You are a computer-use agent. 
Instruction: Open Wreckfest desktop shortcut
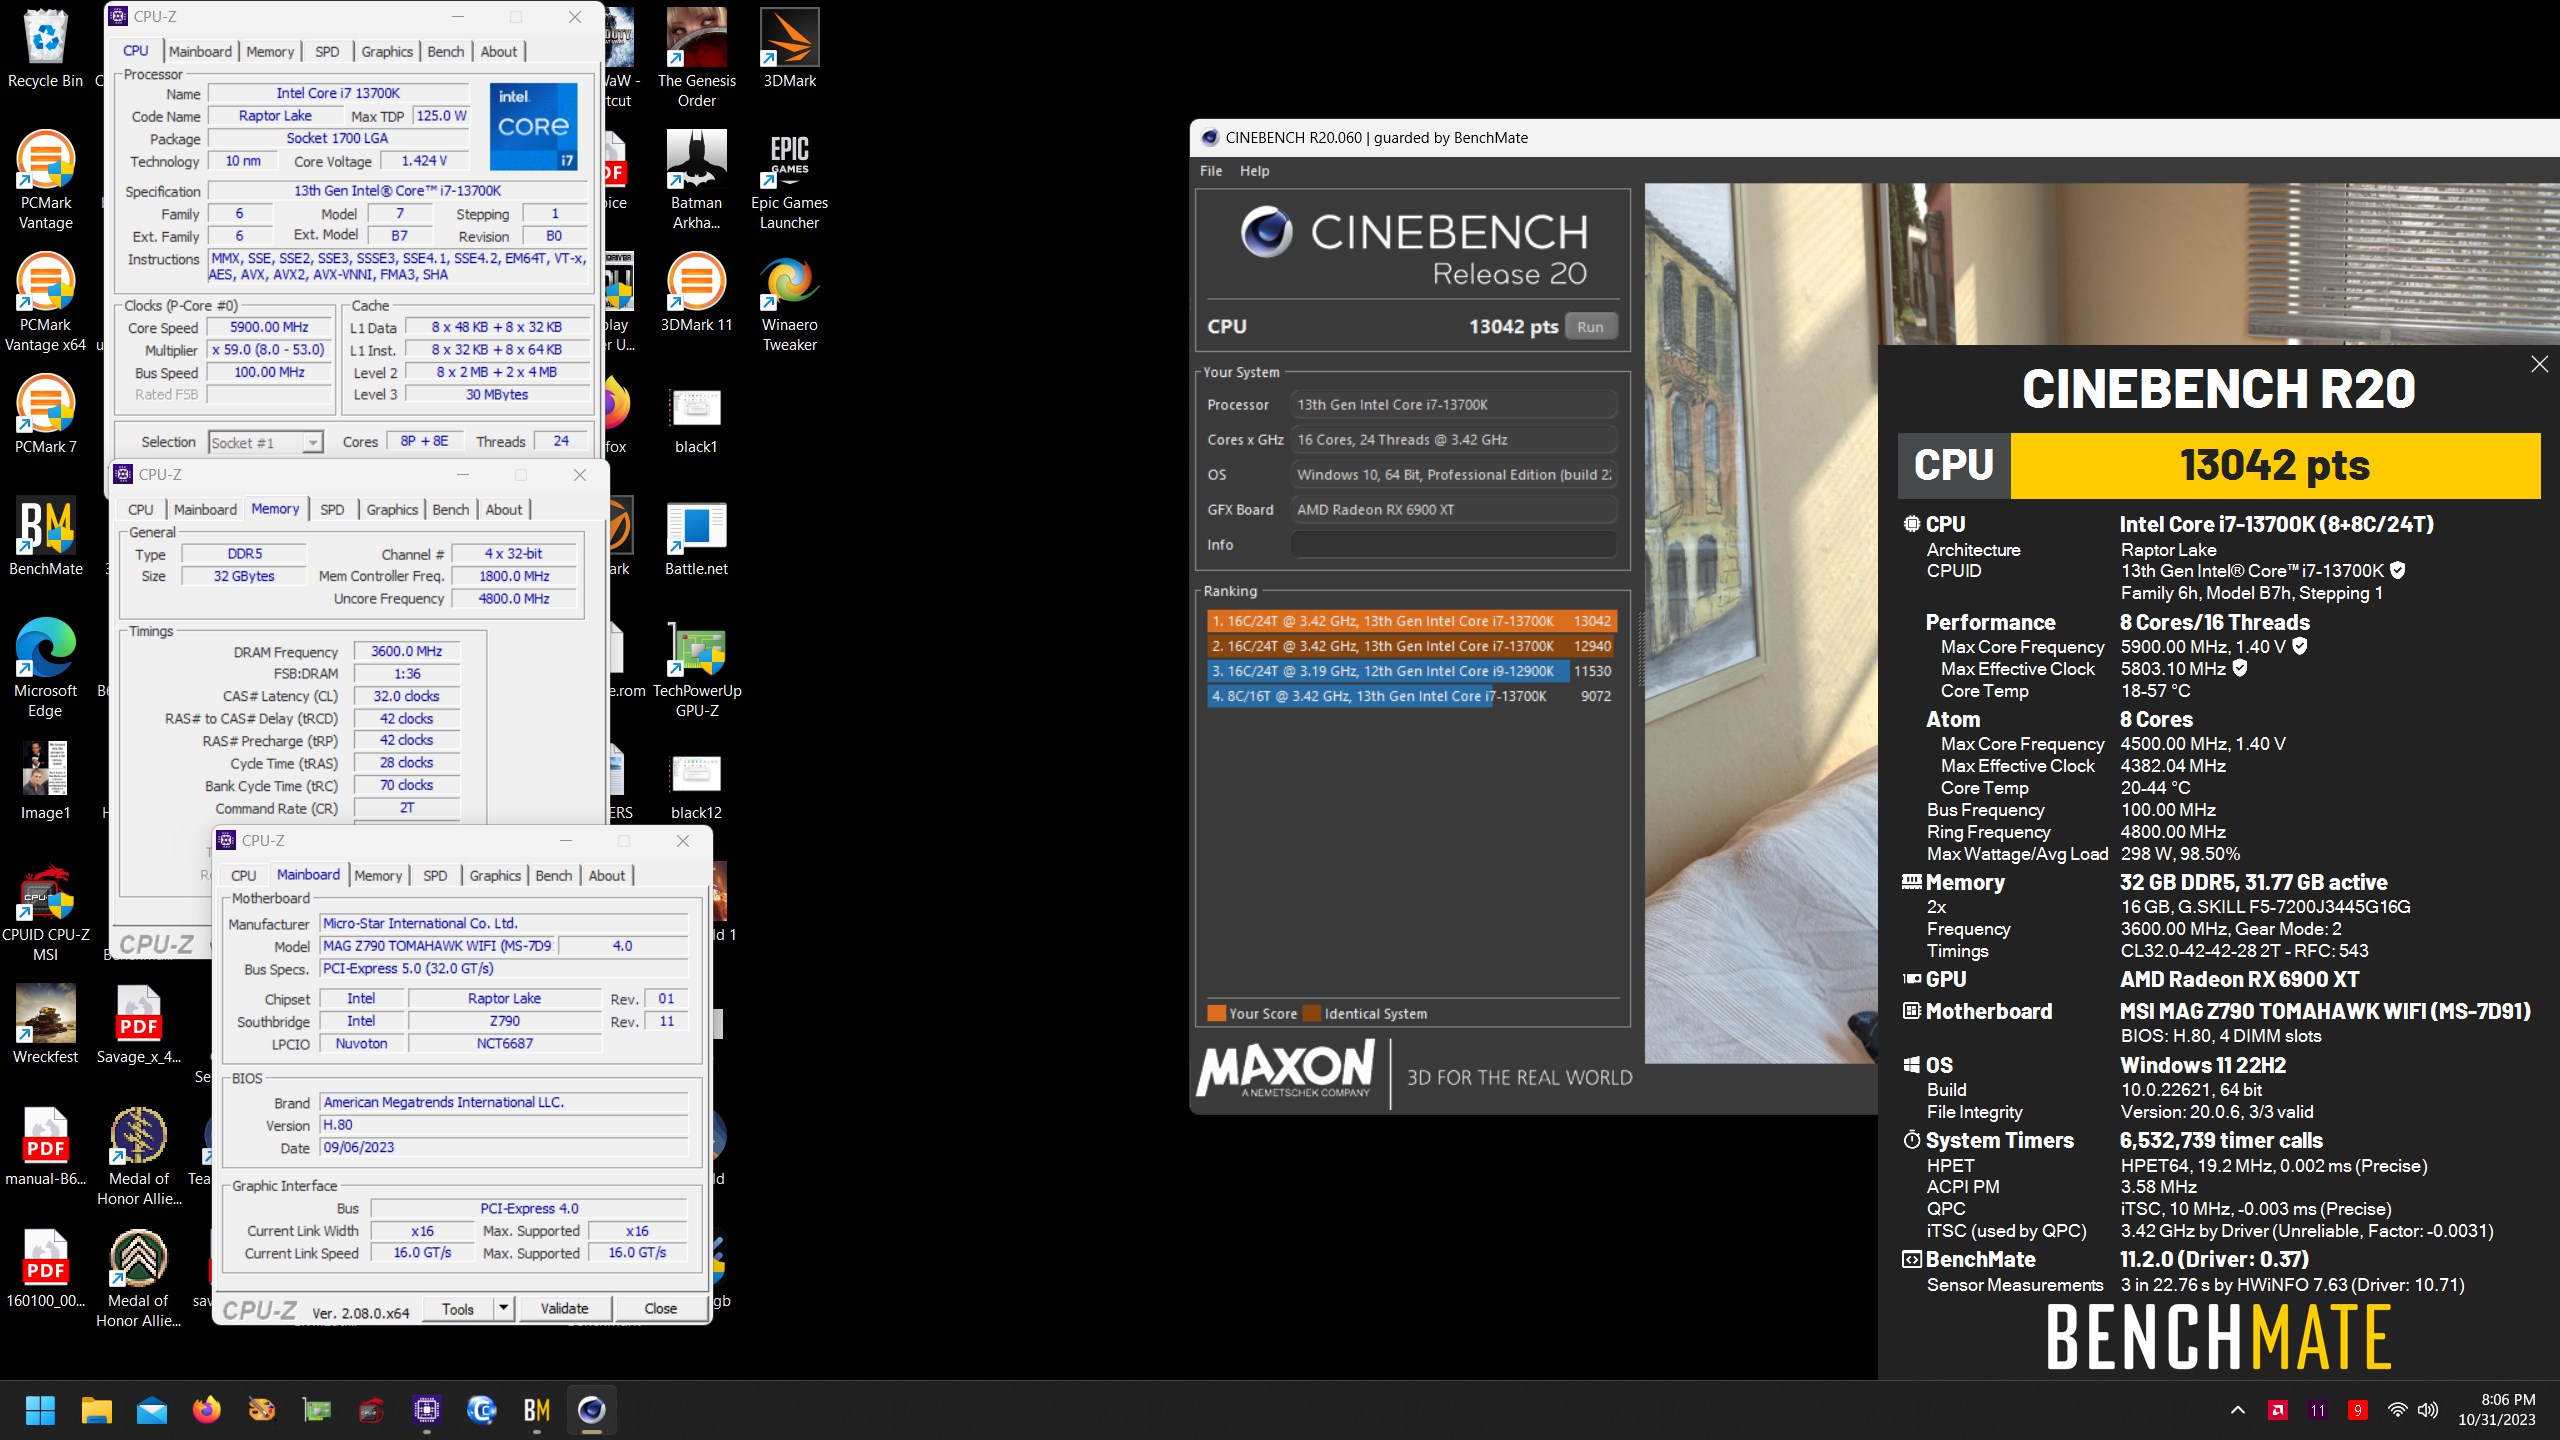tap(45, 1024)
